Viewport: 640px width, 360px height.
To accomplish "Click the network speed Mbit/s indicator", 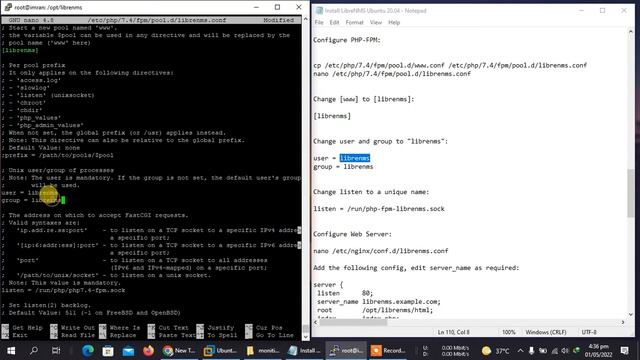I will point(446,351).
